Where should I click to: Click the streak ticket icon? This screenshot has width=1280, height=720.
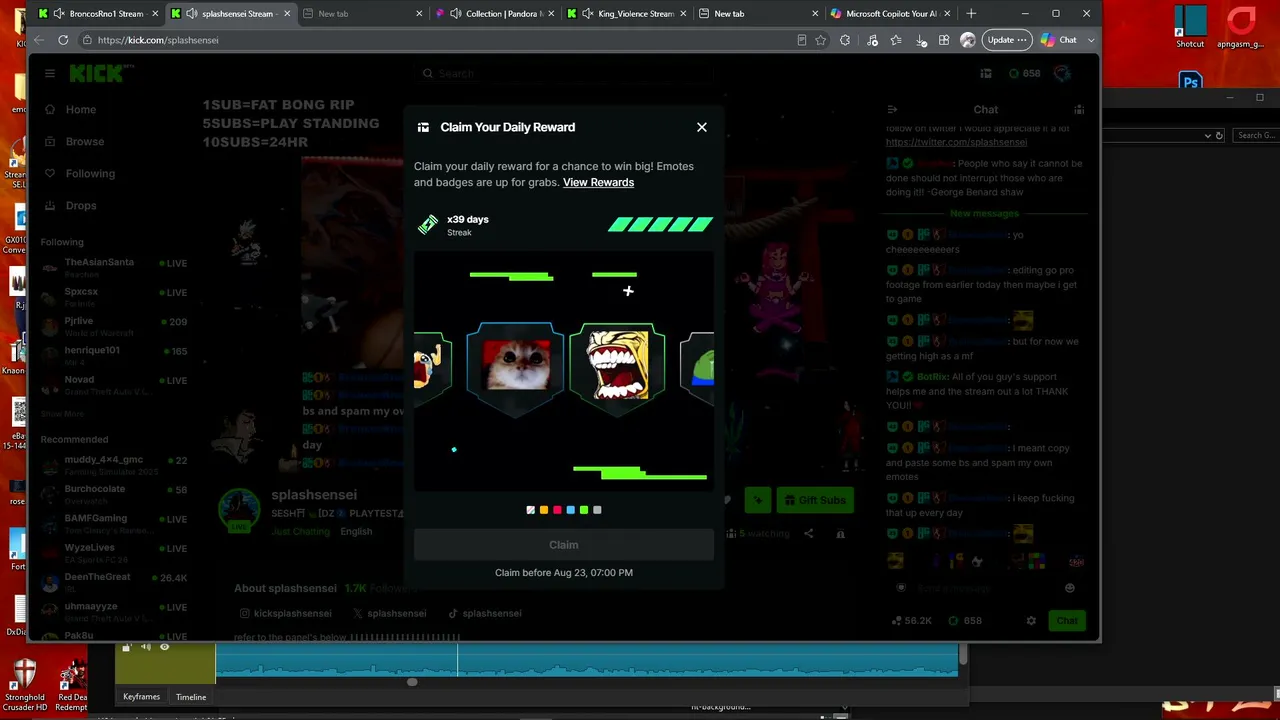428,225
